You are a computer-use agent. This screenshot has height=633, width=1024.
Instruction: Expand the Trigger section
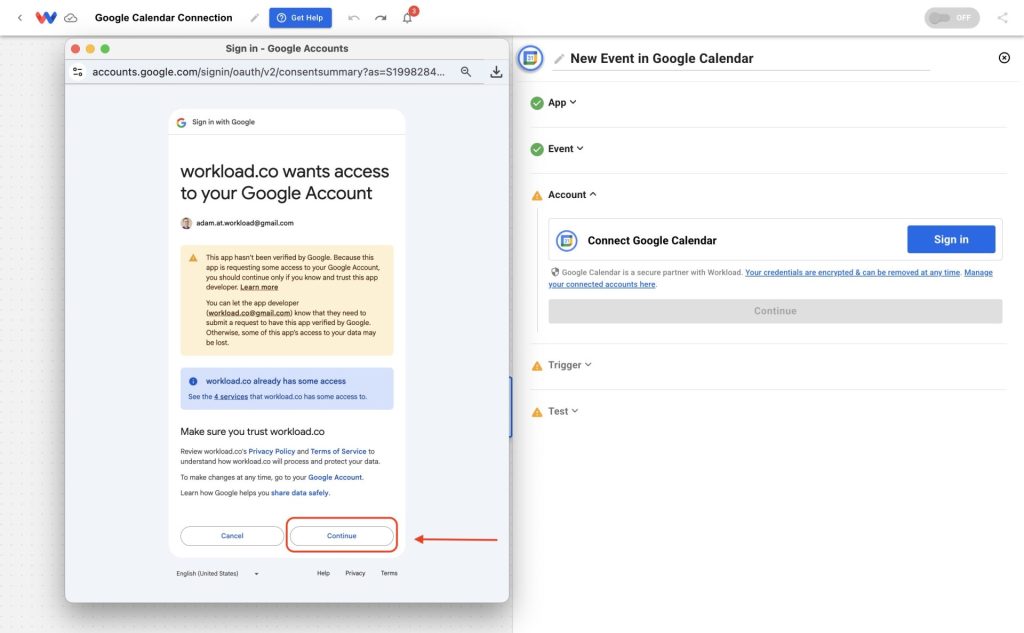tap(569, 365)
